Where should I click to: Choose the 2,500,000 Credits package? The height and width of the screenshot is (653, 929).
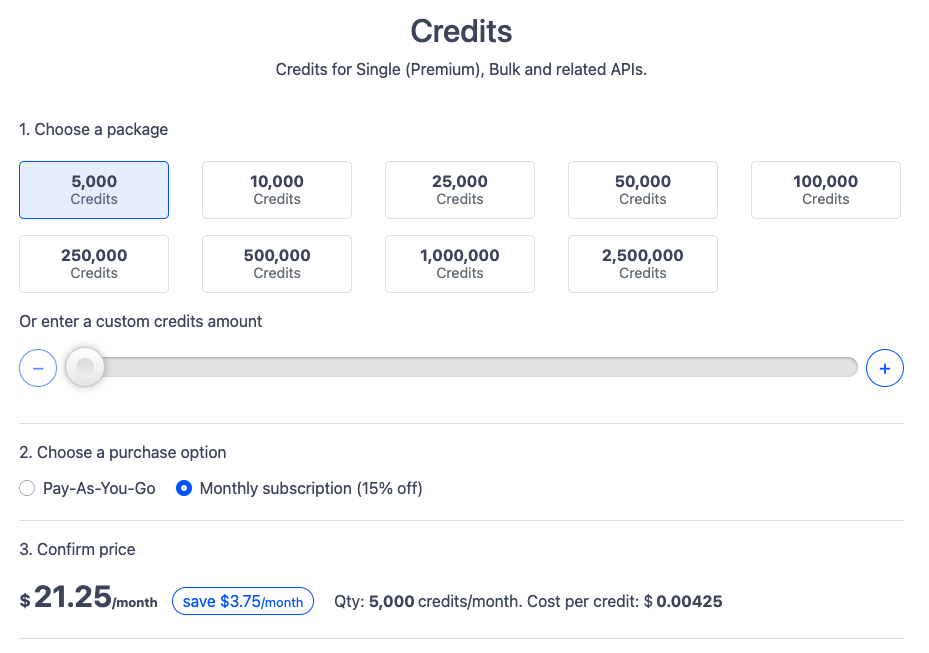(643, 264)
